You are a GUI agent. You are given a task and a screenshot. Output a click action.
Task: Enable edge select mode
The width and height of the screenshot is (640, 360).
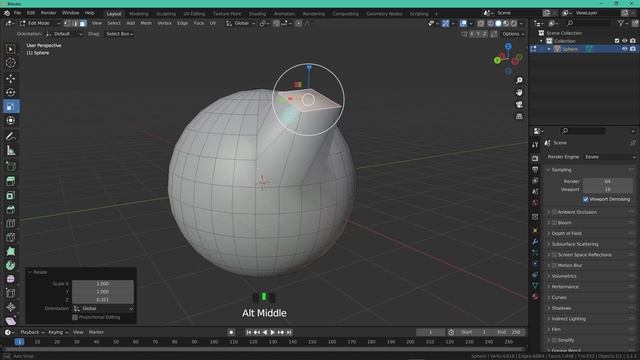pyautogui.click(x=75, y=23)
